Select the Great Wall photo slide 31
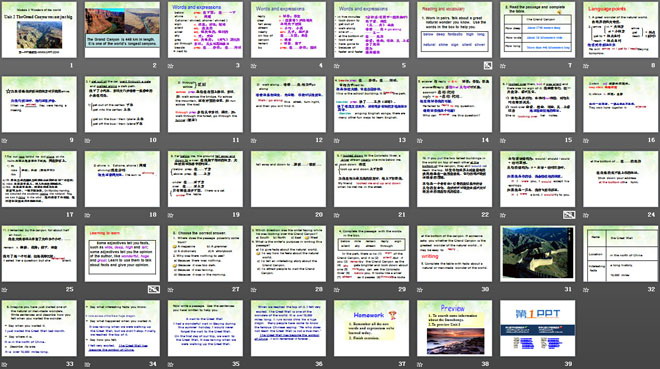Screen dimensions: 660x369 pyautogui.click(x=538, y=254)
